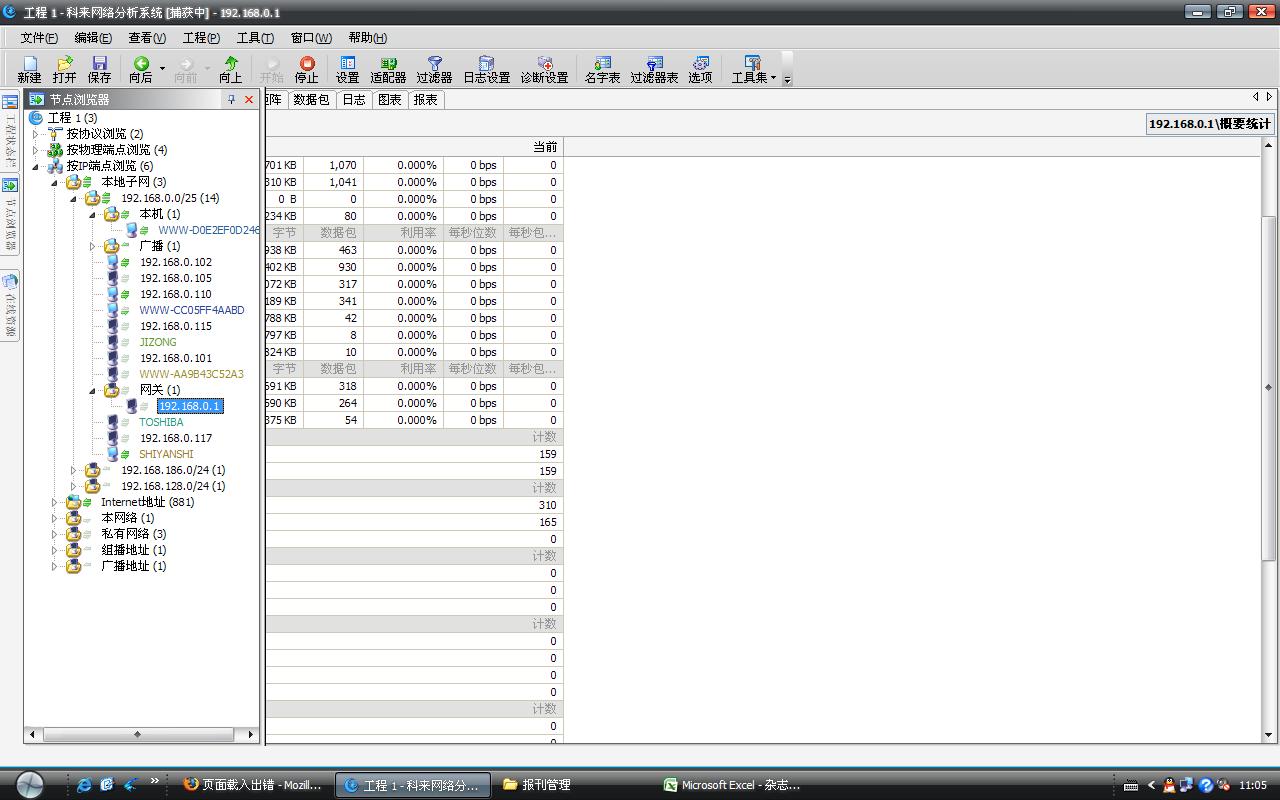Pin toggle for the 节点浏览器 panel
1280x800 pixels.
231,99
